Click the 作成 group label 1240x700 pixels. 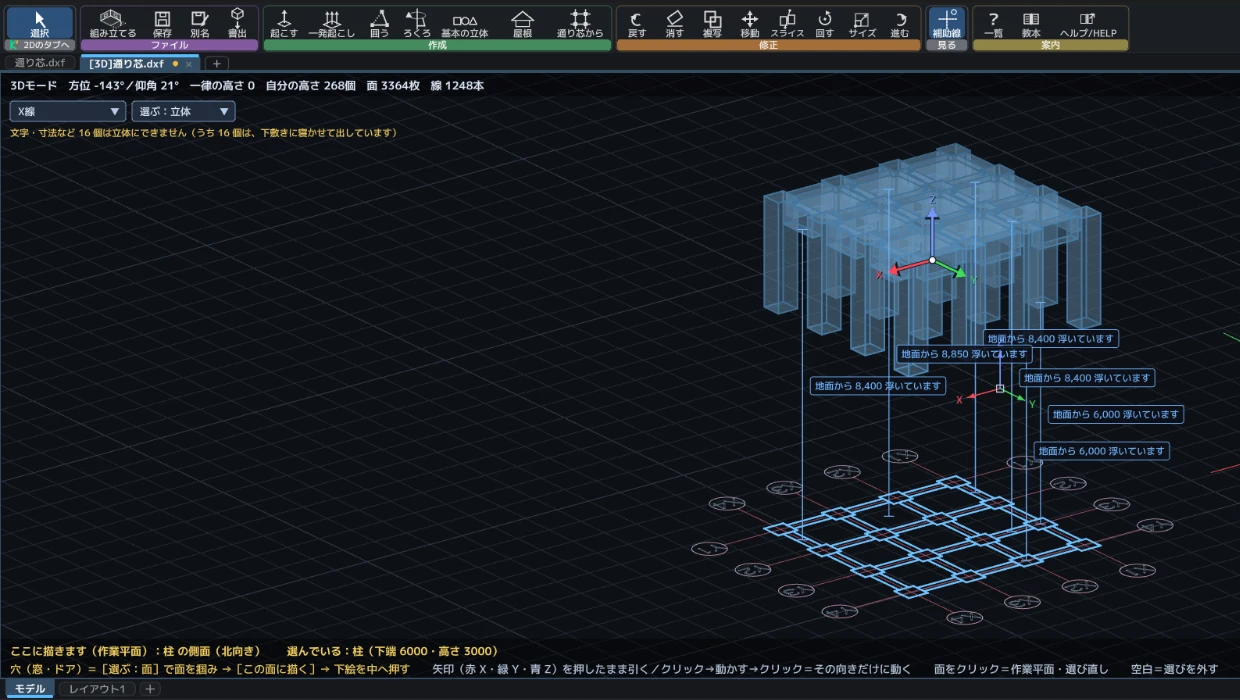tap(437, 45)
